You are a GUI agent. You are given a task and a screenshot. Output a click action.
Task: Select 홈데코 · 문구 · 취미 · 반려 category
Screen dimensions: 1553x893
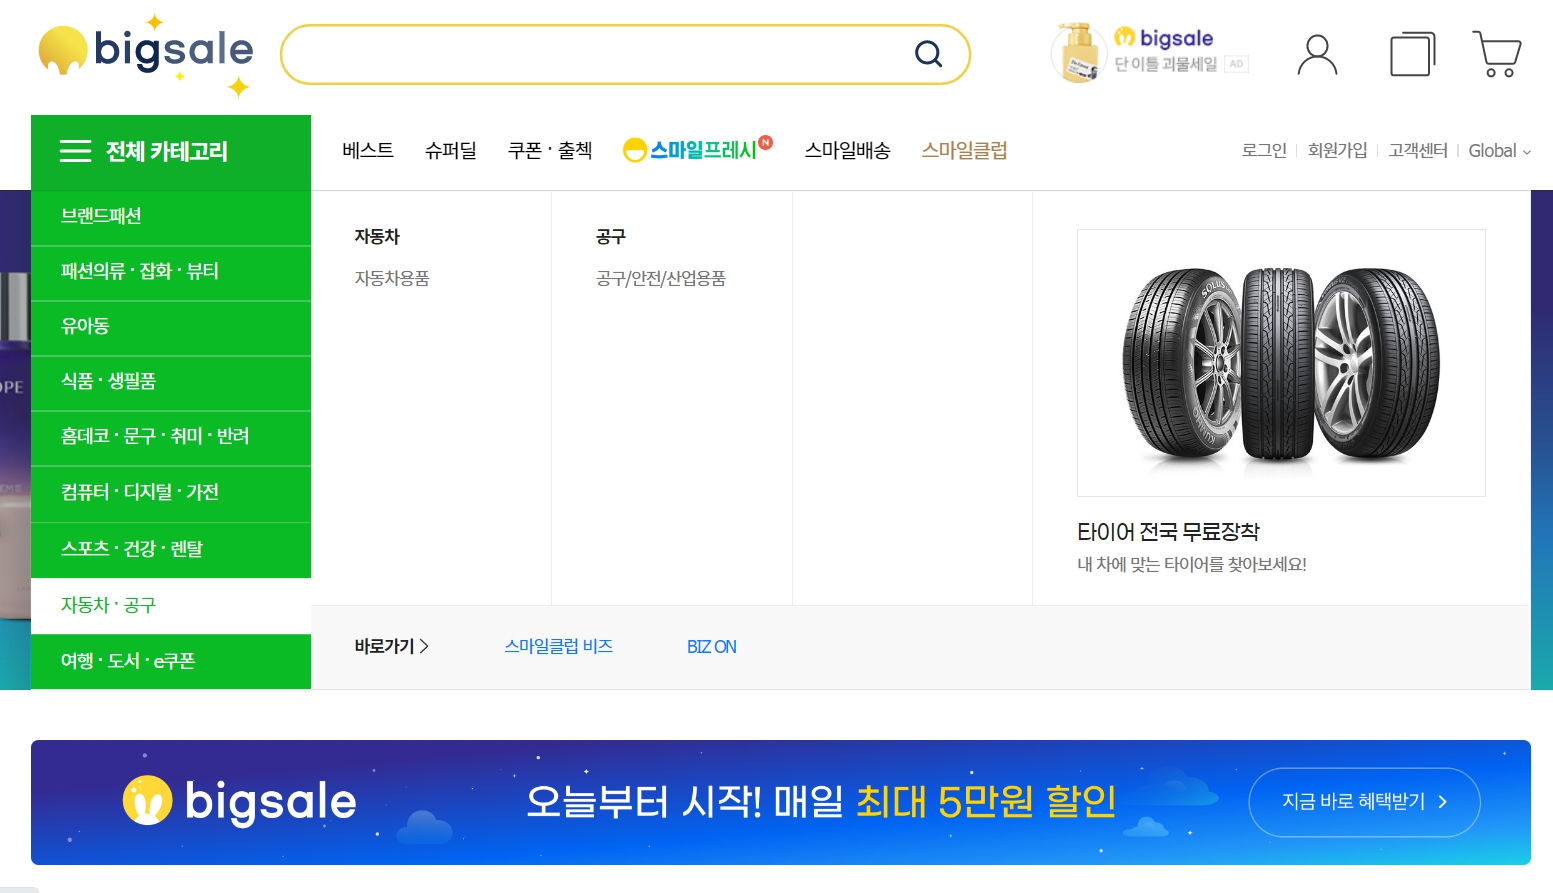click(171, 437)
